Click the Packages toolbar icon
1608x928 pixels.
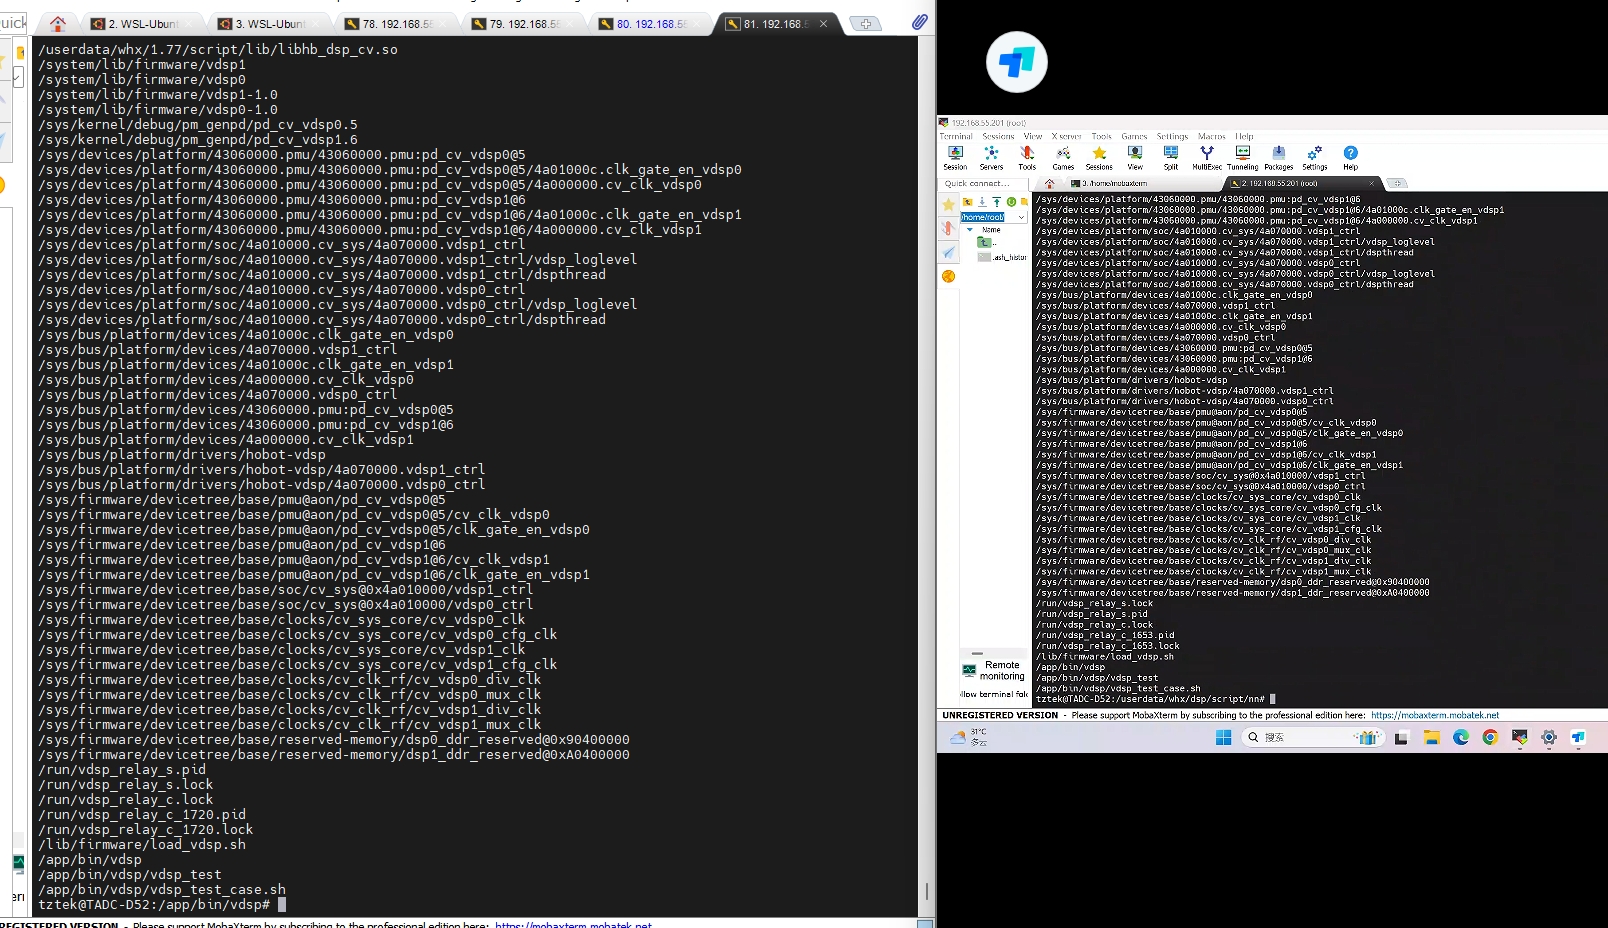coord(1278,157)
